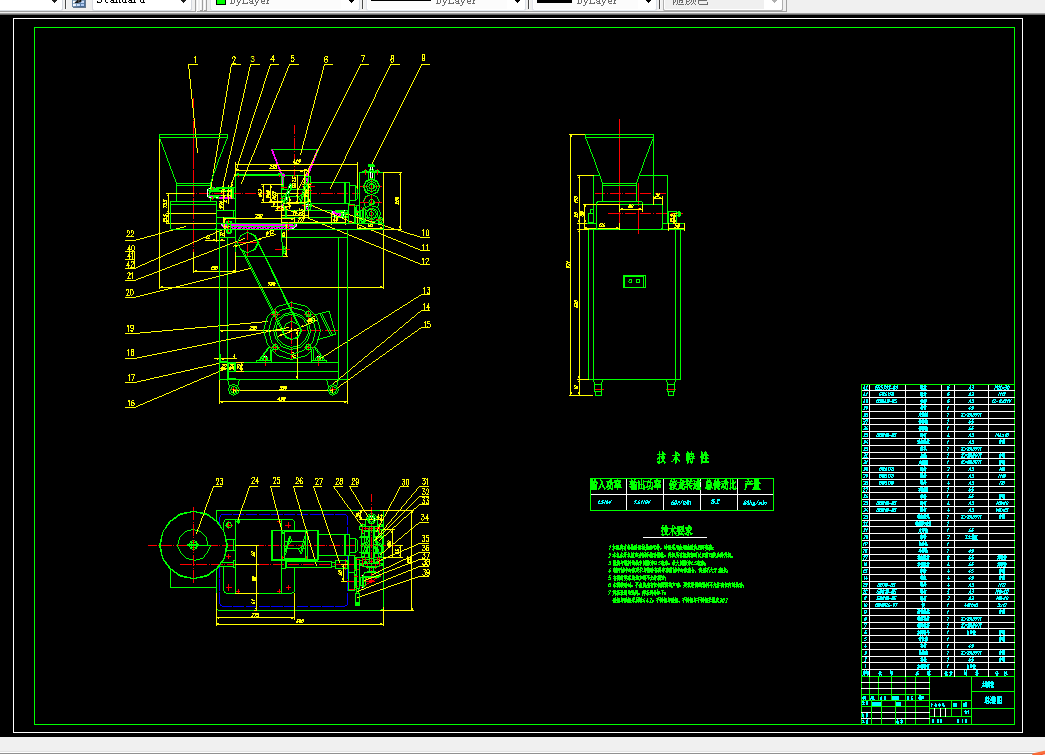Click the 技术特性 heading text

683,458
